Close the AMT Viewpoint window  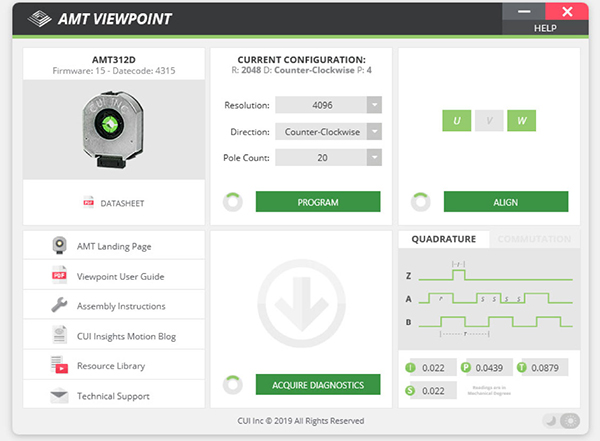[x=567, y=11]
